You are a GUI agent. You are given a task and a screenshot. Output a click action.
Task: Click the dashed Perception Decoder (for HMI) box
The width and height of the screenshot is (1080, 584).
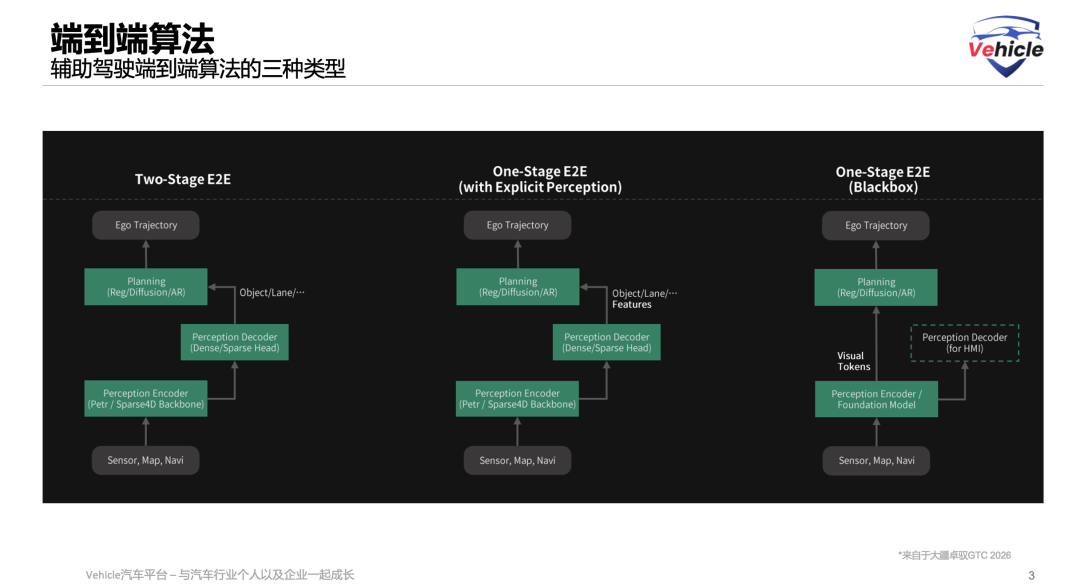964,343
